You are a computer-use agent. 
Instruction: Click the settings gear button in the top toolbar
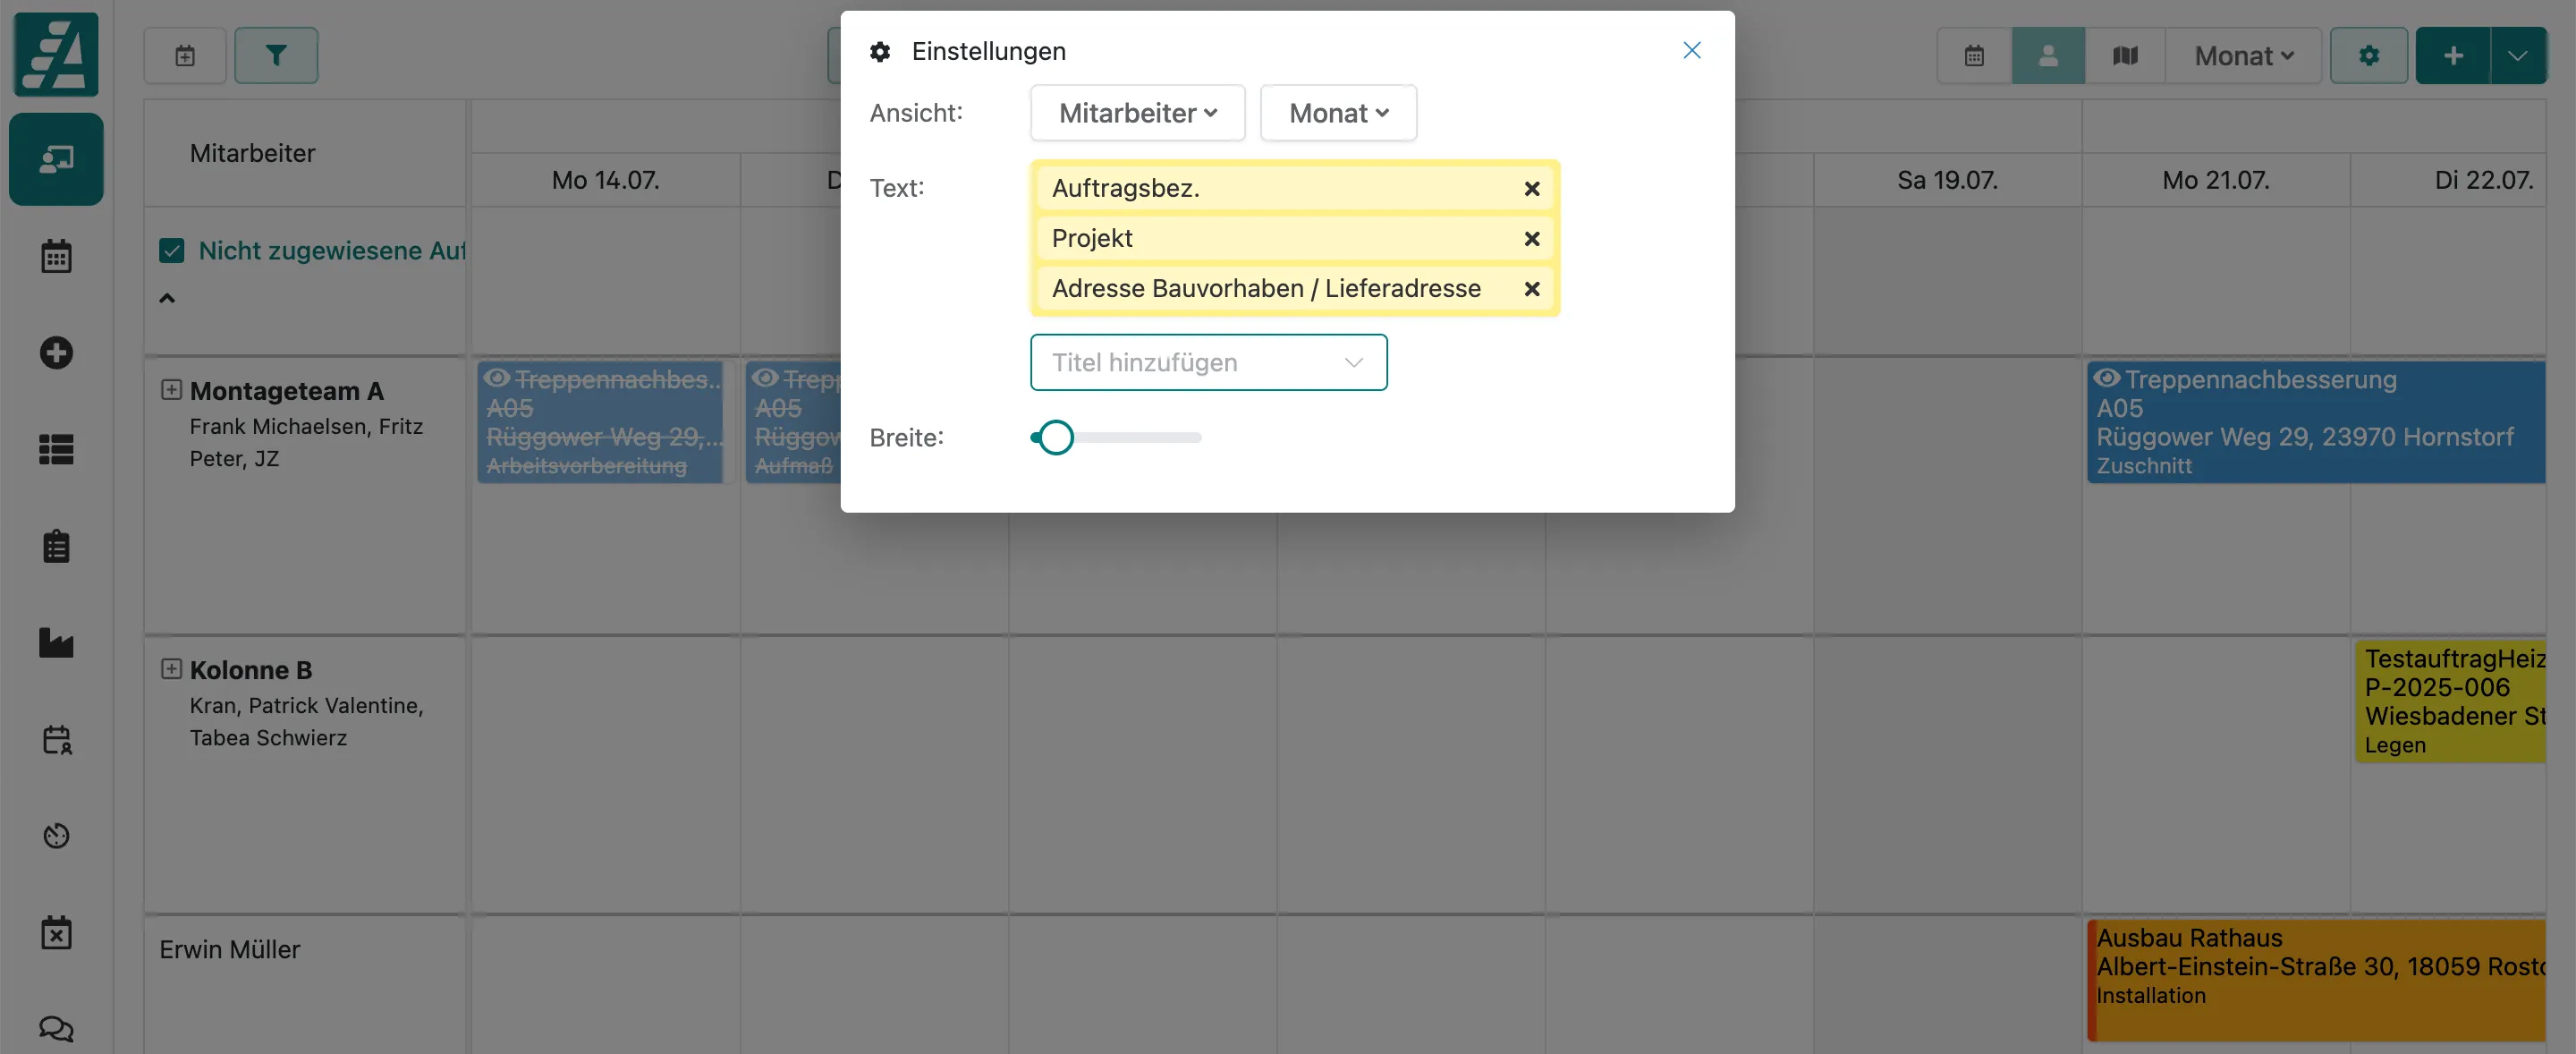pyautogui.click(x=2368, y=55)
